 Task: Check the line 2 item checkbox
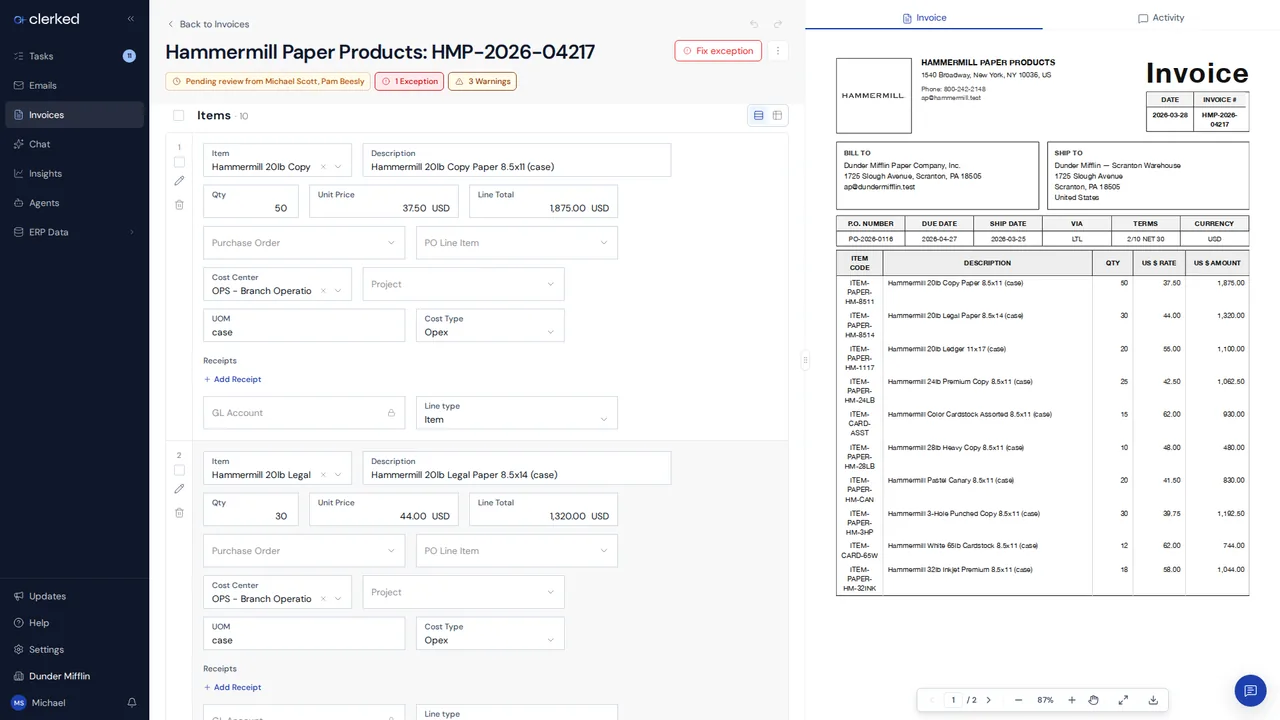pyautogui.click(x=180, y=470)
